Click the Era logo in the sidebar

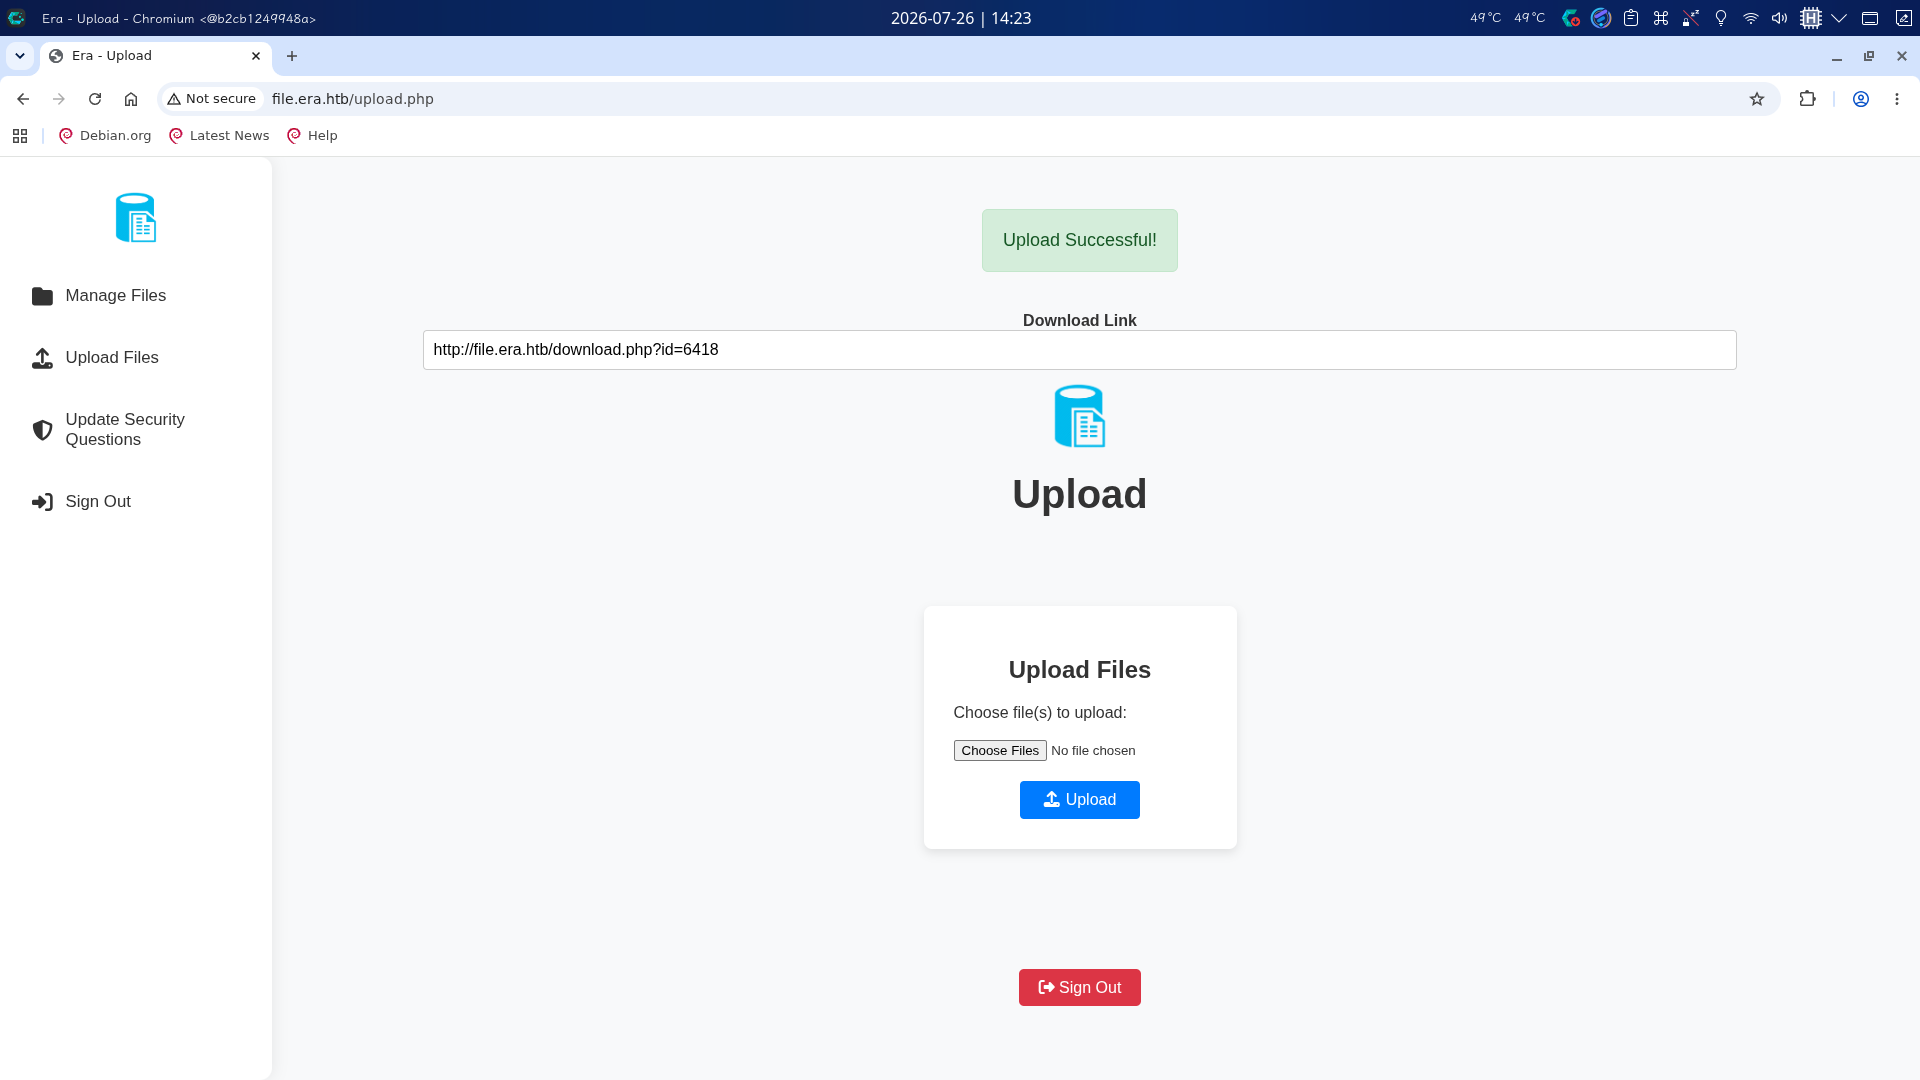tap(136, 217)
